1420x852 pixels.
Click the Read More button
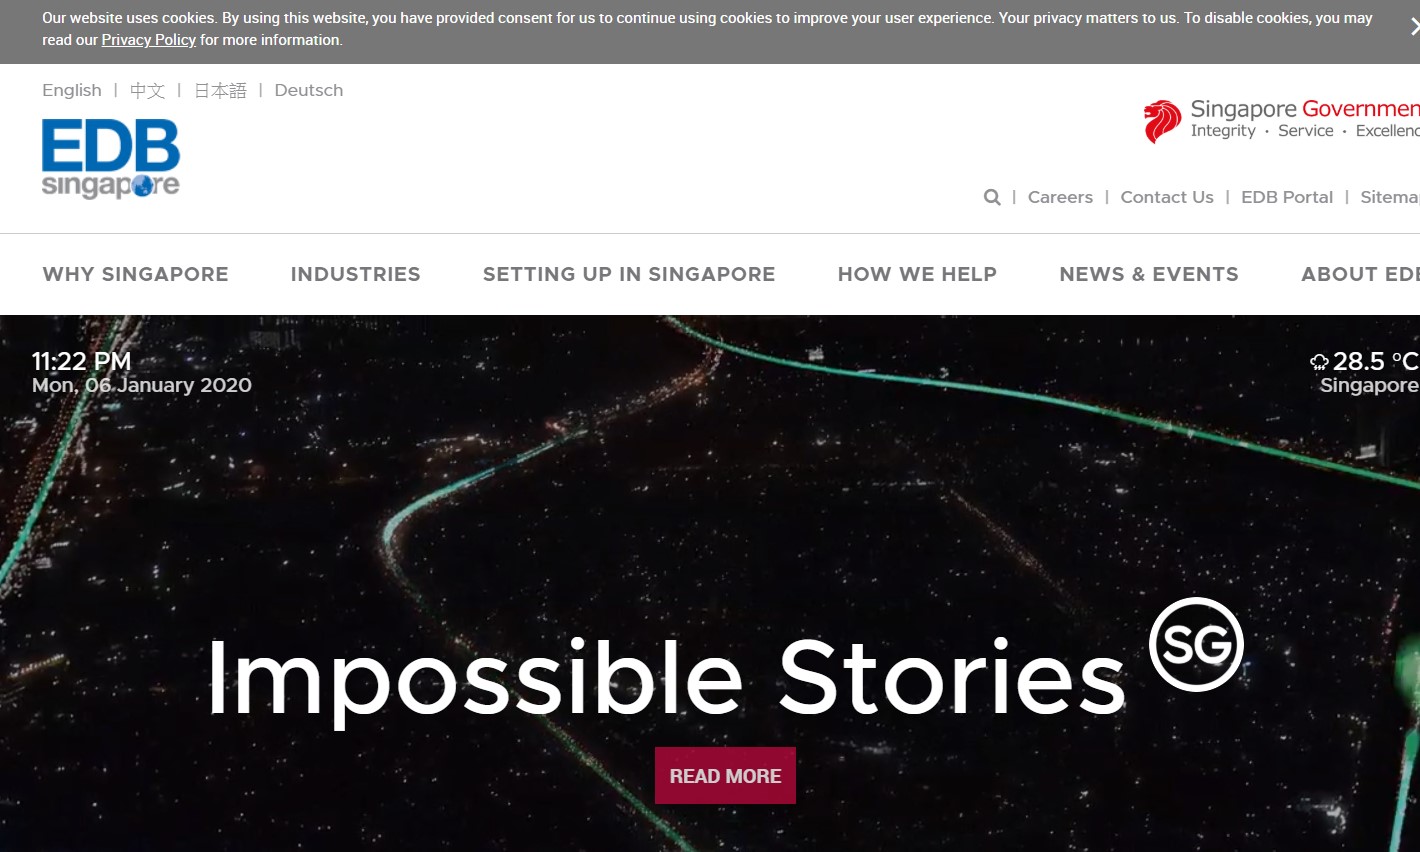pyautogui.click(x=725, y=776)
